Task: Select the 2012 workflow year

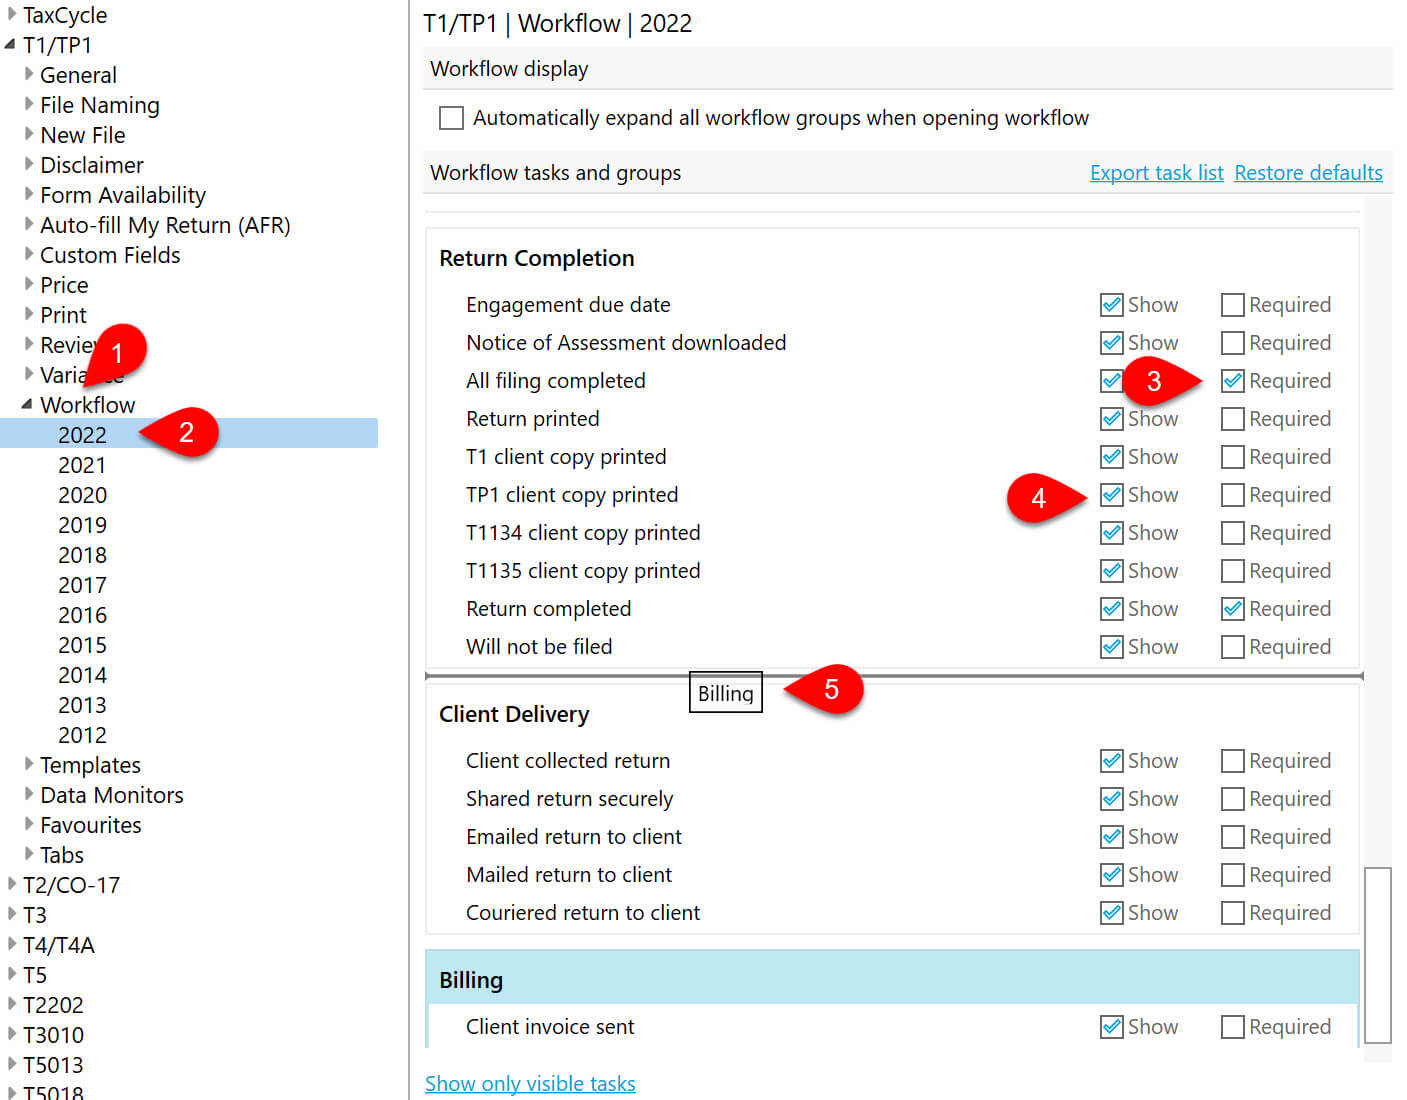Action: [x=82, y=735]
